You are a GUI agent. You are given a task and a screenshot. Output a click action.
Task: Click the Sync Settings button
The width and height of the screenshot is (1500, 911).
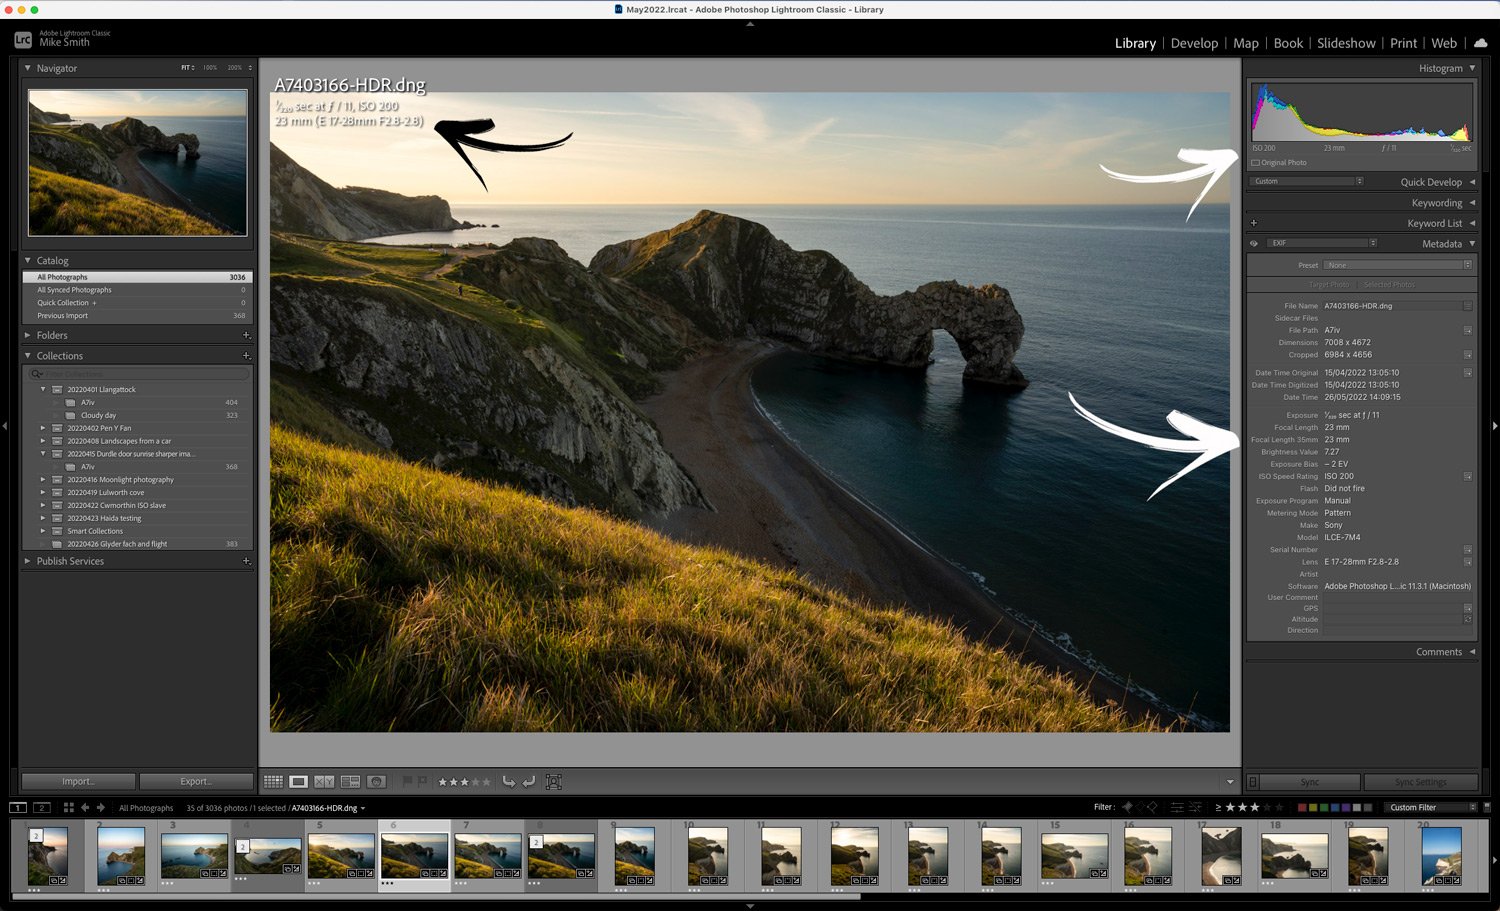pyautogui.click(x=1420, y=782)
